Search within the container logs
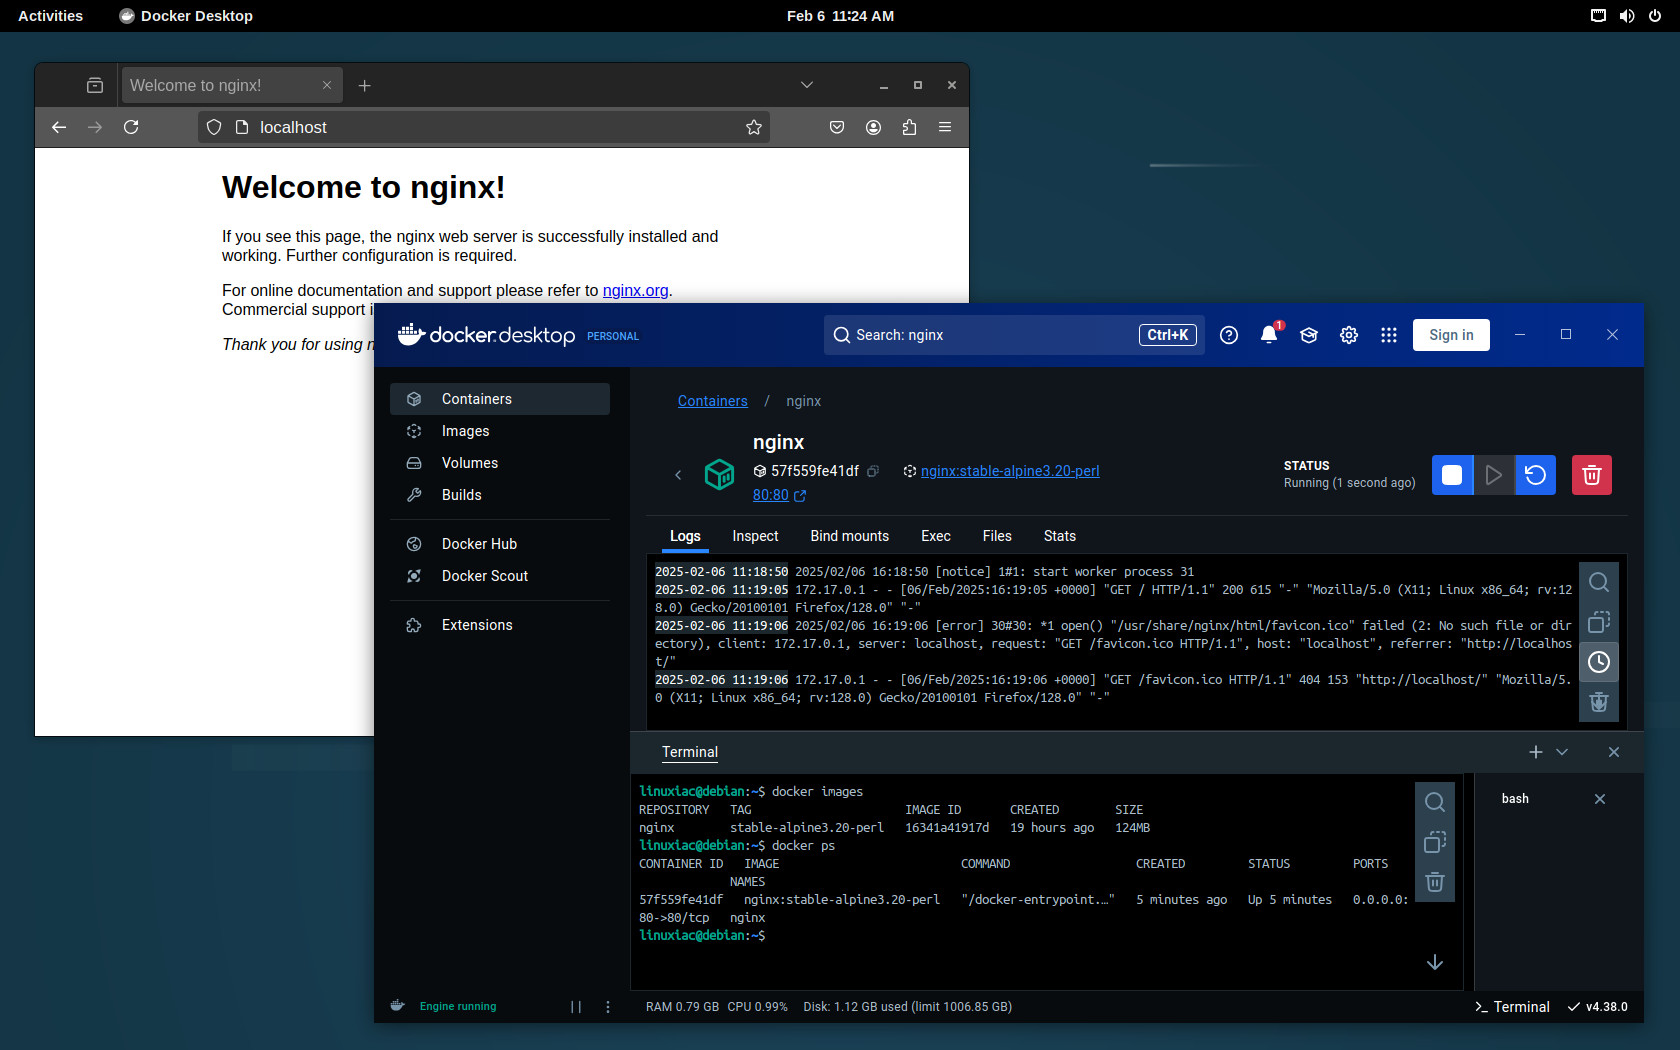 click(x=1599, y=582)
